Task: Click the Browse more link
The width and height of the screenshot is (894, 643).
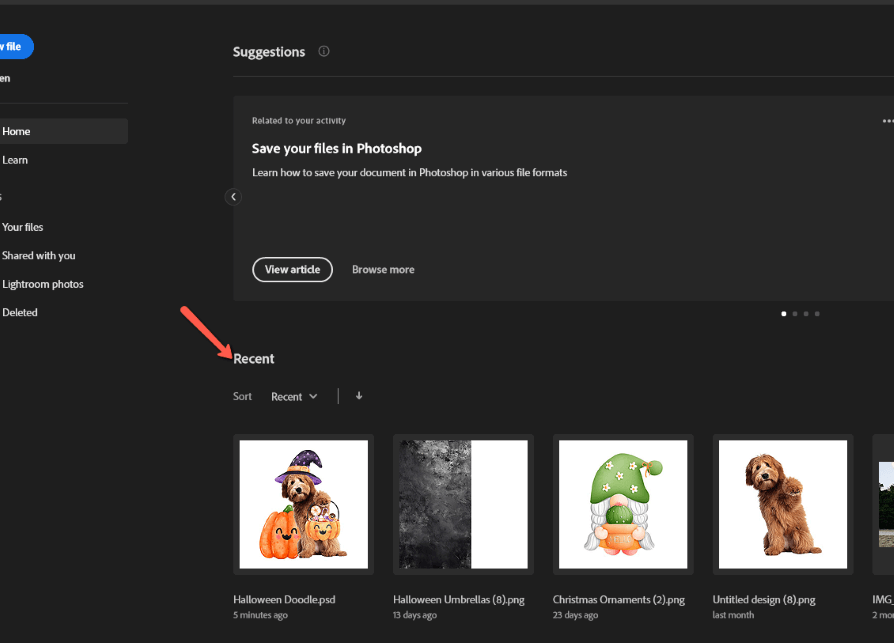Action: tap(383, 270)
